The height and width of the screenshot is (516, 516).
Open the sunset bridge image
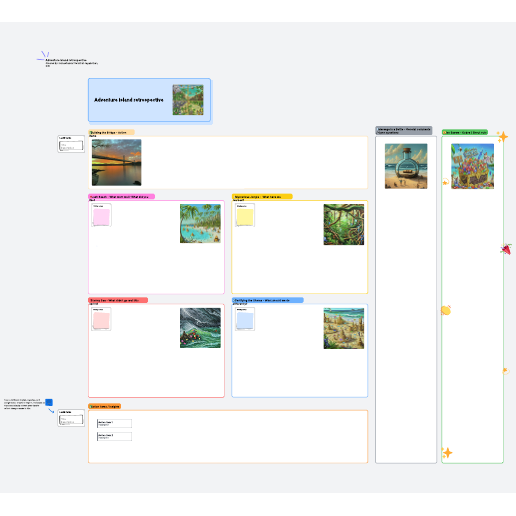(x=117, y=162)
